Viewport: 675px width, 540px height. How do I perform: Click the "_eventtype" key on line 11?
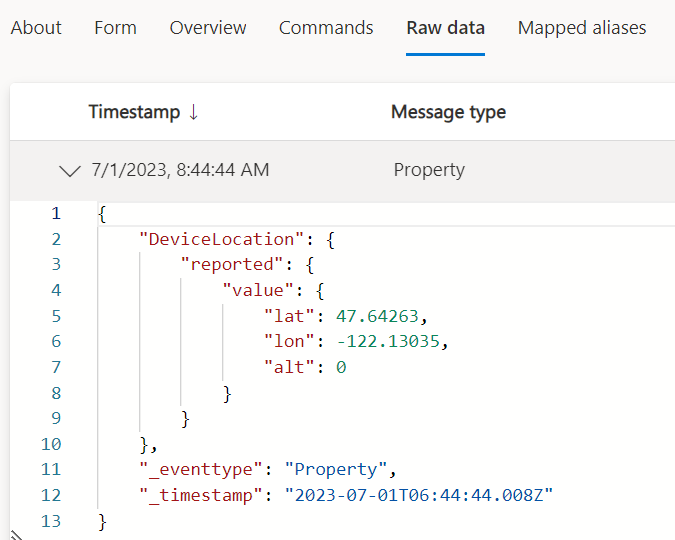201,469
